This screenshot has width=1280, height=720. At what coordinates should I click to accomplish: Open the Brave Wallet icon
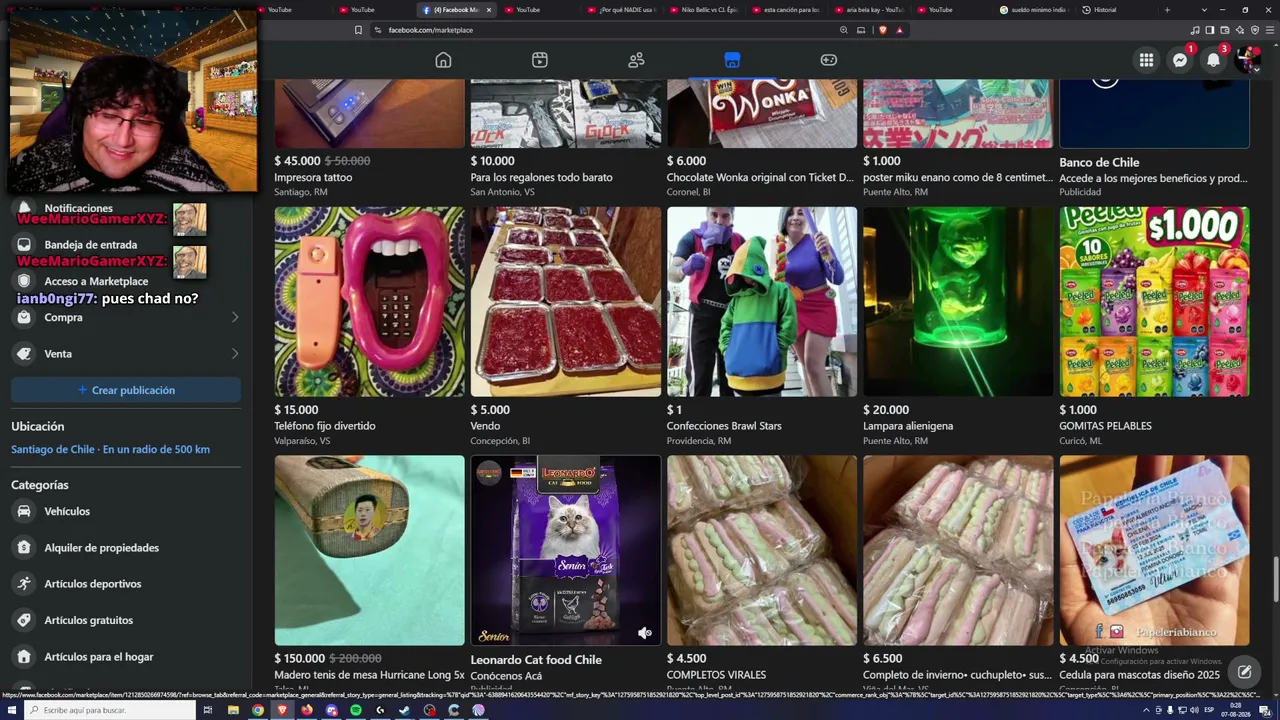coord(1225,30)
